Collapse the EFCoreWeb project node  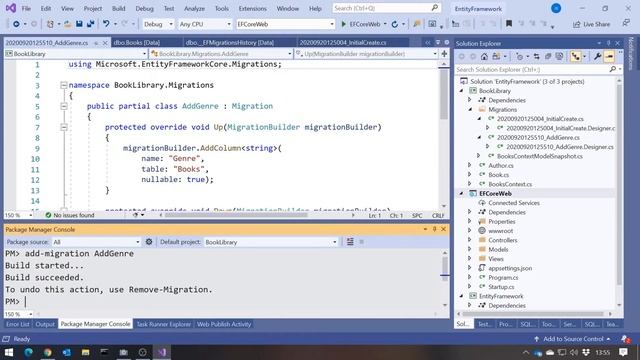coord(462,193)
